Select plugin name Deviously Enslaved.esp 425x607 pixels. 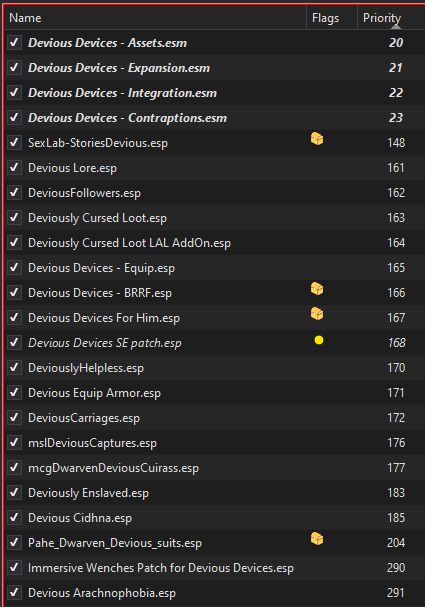click(x=88, y=493)
